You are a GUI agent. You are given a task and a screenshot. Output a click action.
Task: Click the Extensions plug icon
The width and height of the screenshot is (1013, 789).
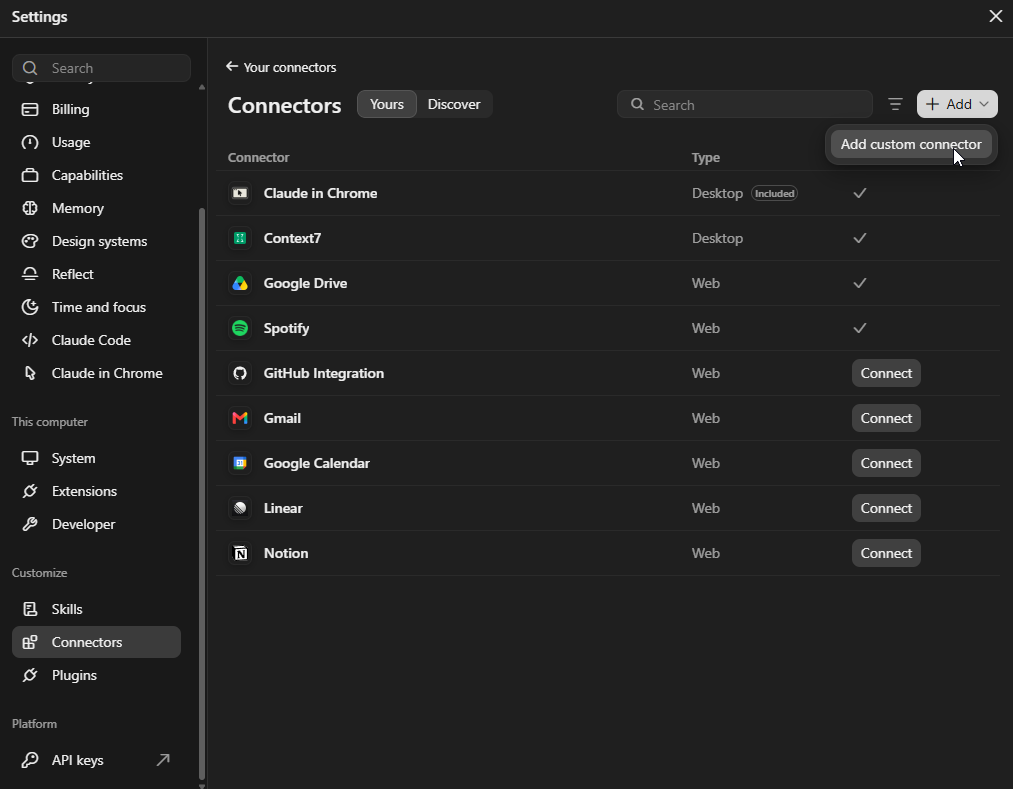(x=30, y=491)
